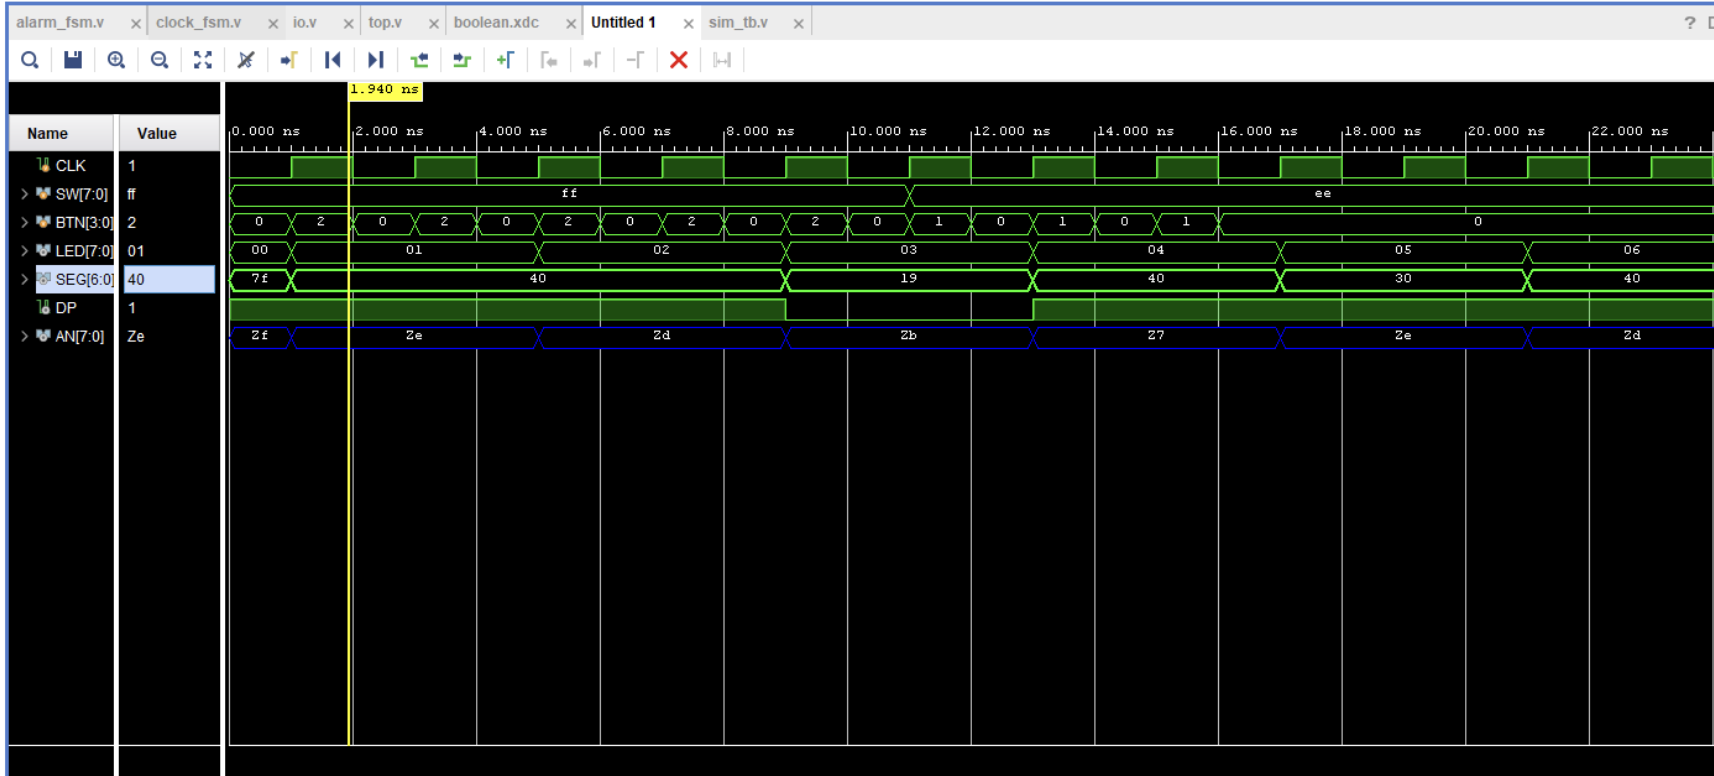This screenshot has width=1714, height=776.
Task: Click the greyed delete marker icon
Action: (x=634, y=60)
